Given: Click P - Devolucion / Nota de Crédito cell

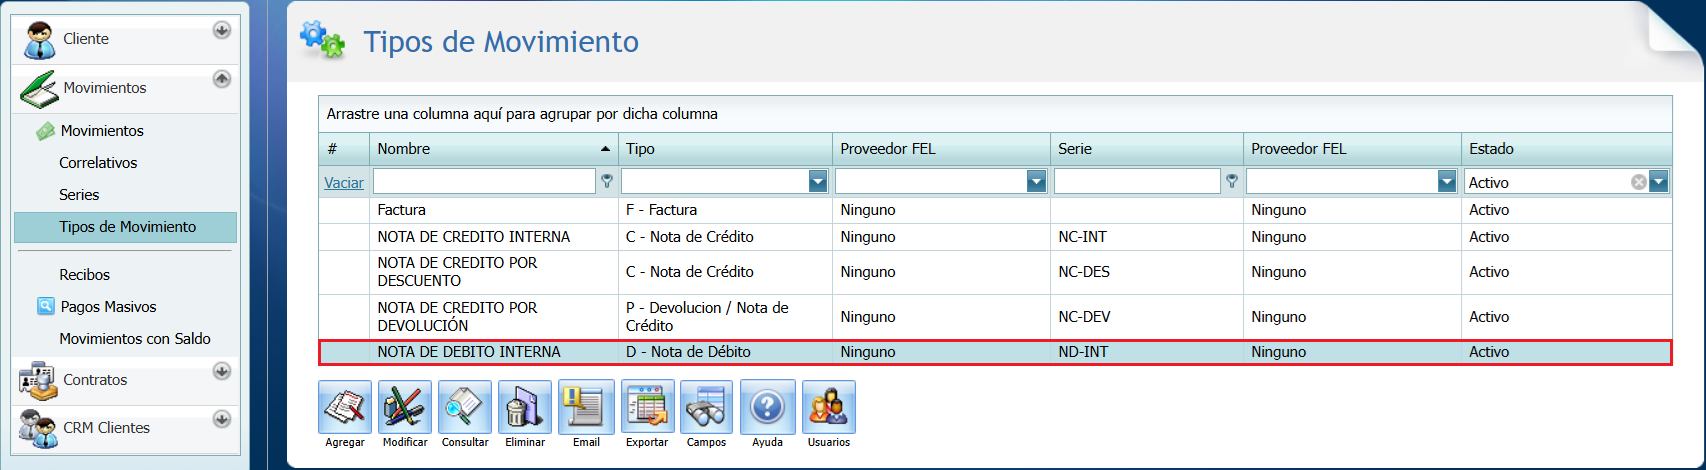Looking at the screenshot, I should pyautogui.click(x=725, y=317).
